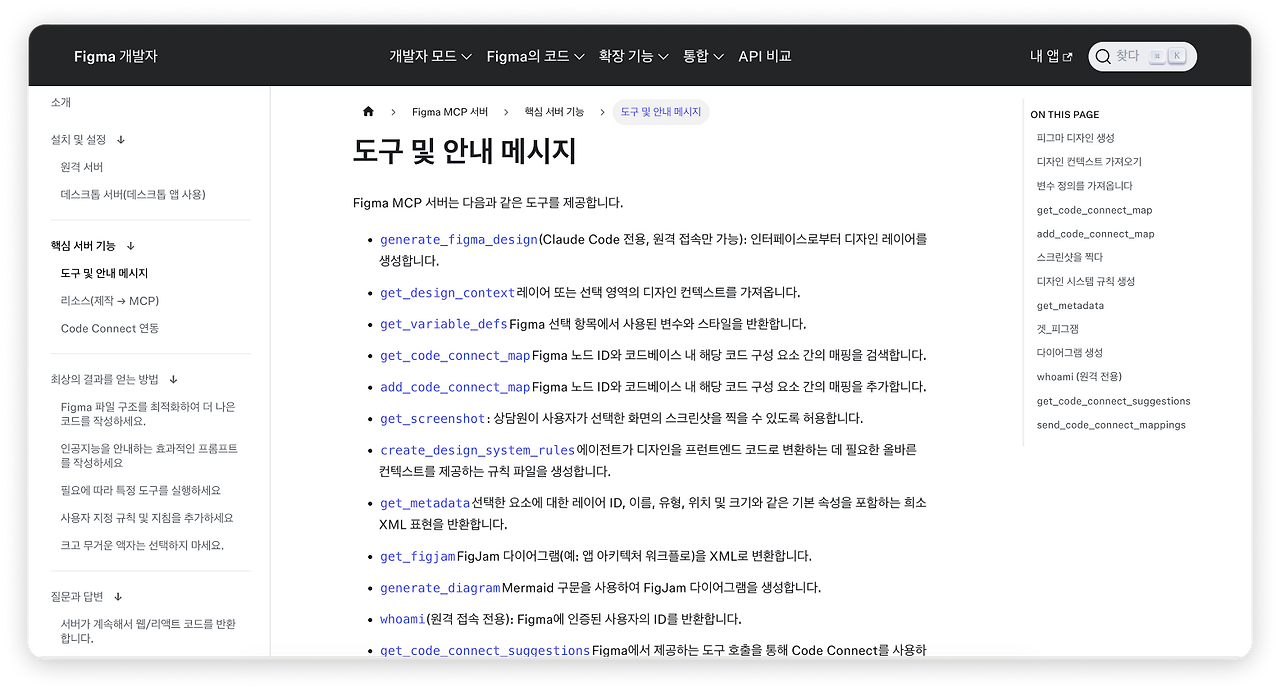This screenshot has height=691, width=1280.
Task: Click the ON THIS PAGE heading
Action: click(1064, 115)
